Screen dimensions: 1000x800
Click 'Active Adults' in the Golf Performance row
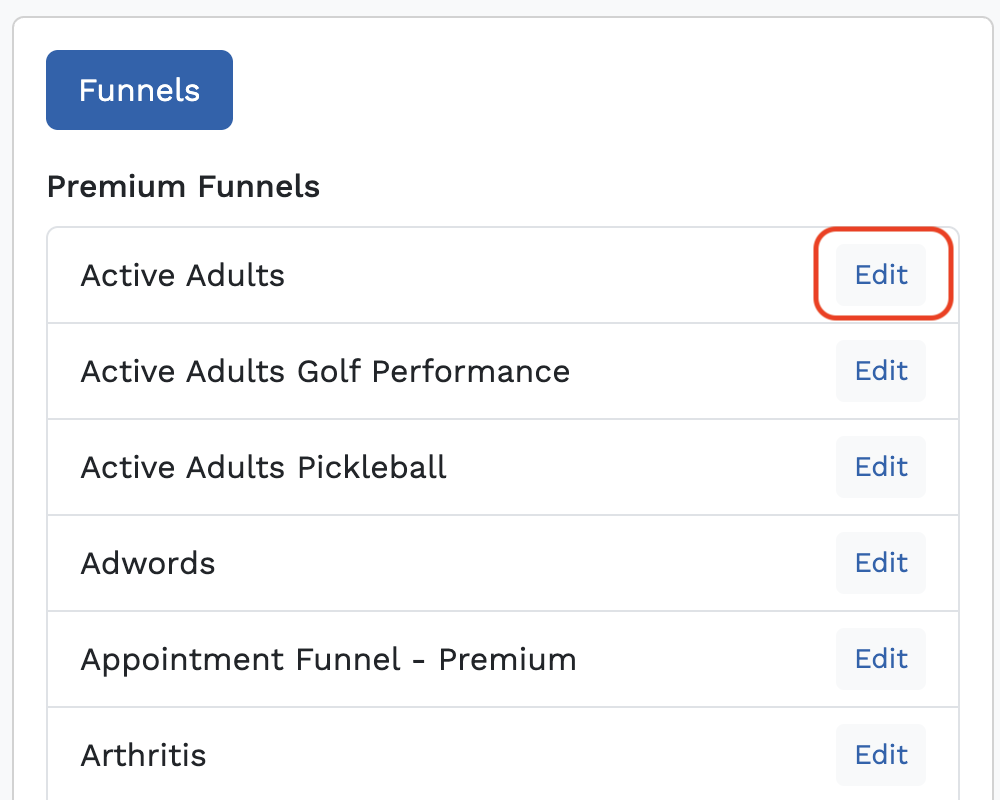click(x=182, y=371)
